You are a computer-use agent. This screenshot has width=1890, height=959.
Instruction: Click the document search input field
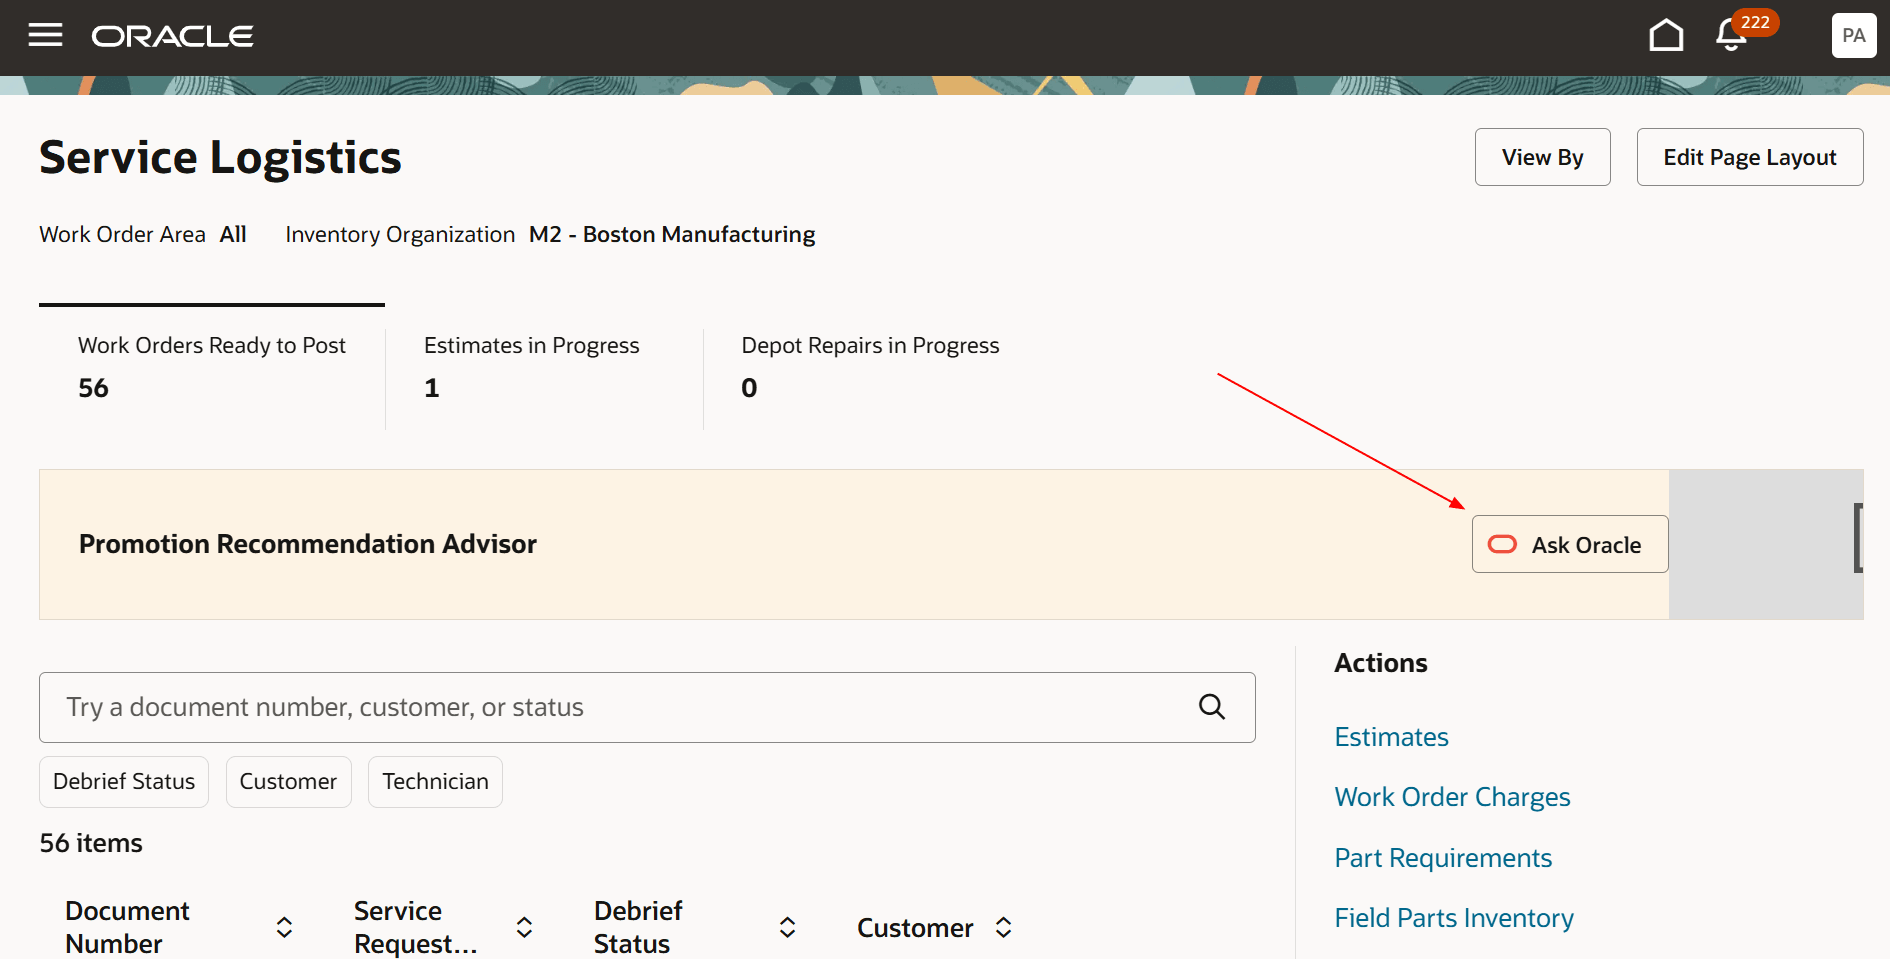[600, 707]
